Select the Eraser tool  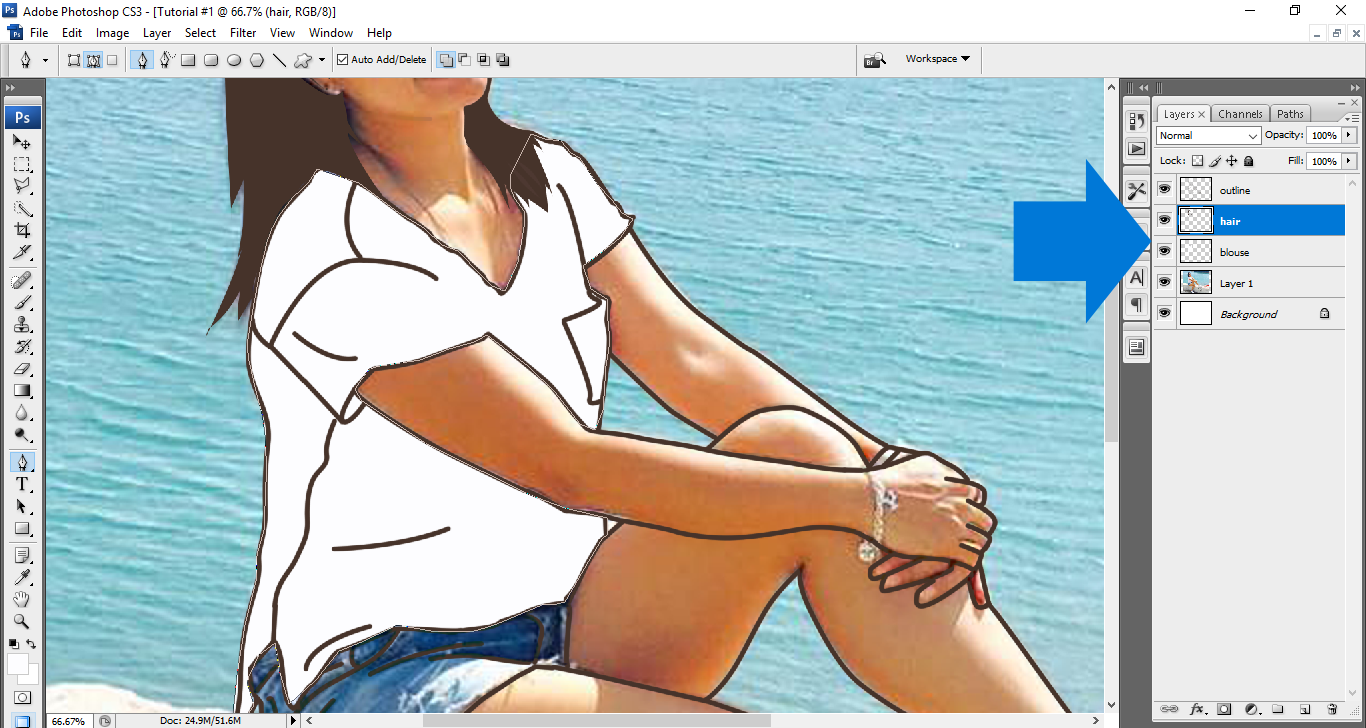(x=22, y=368)
